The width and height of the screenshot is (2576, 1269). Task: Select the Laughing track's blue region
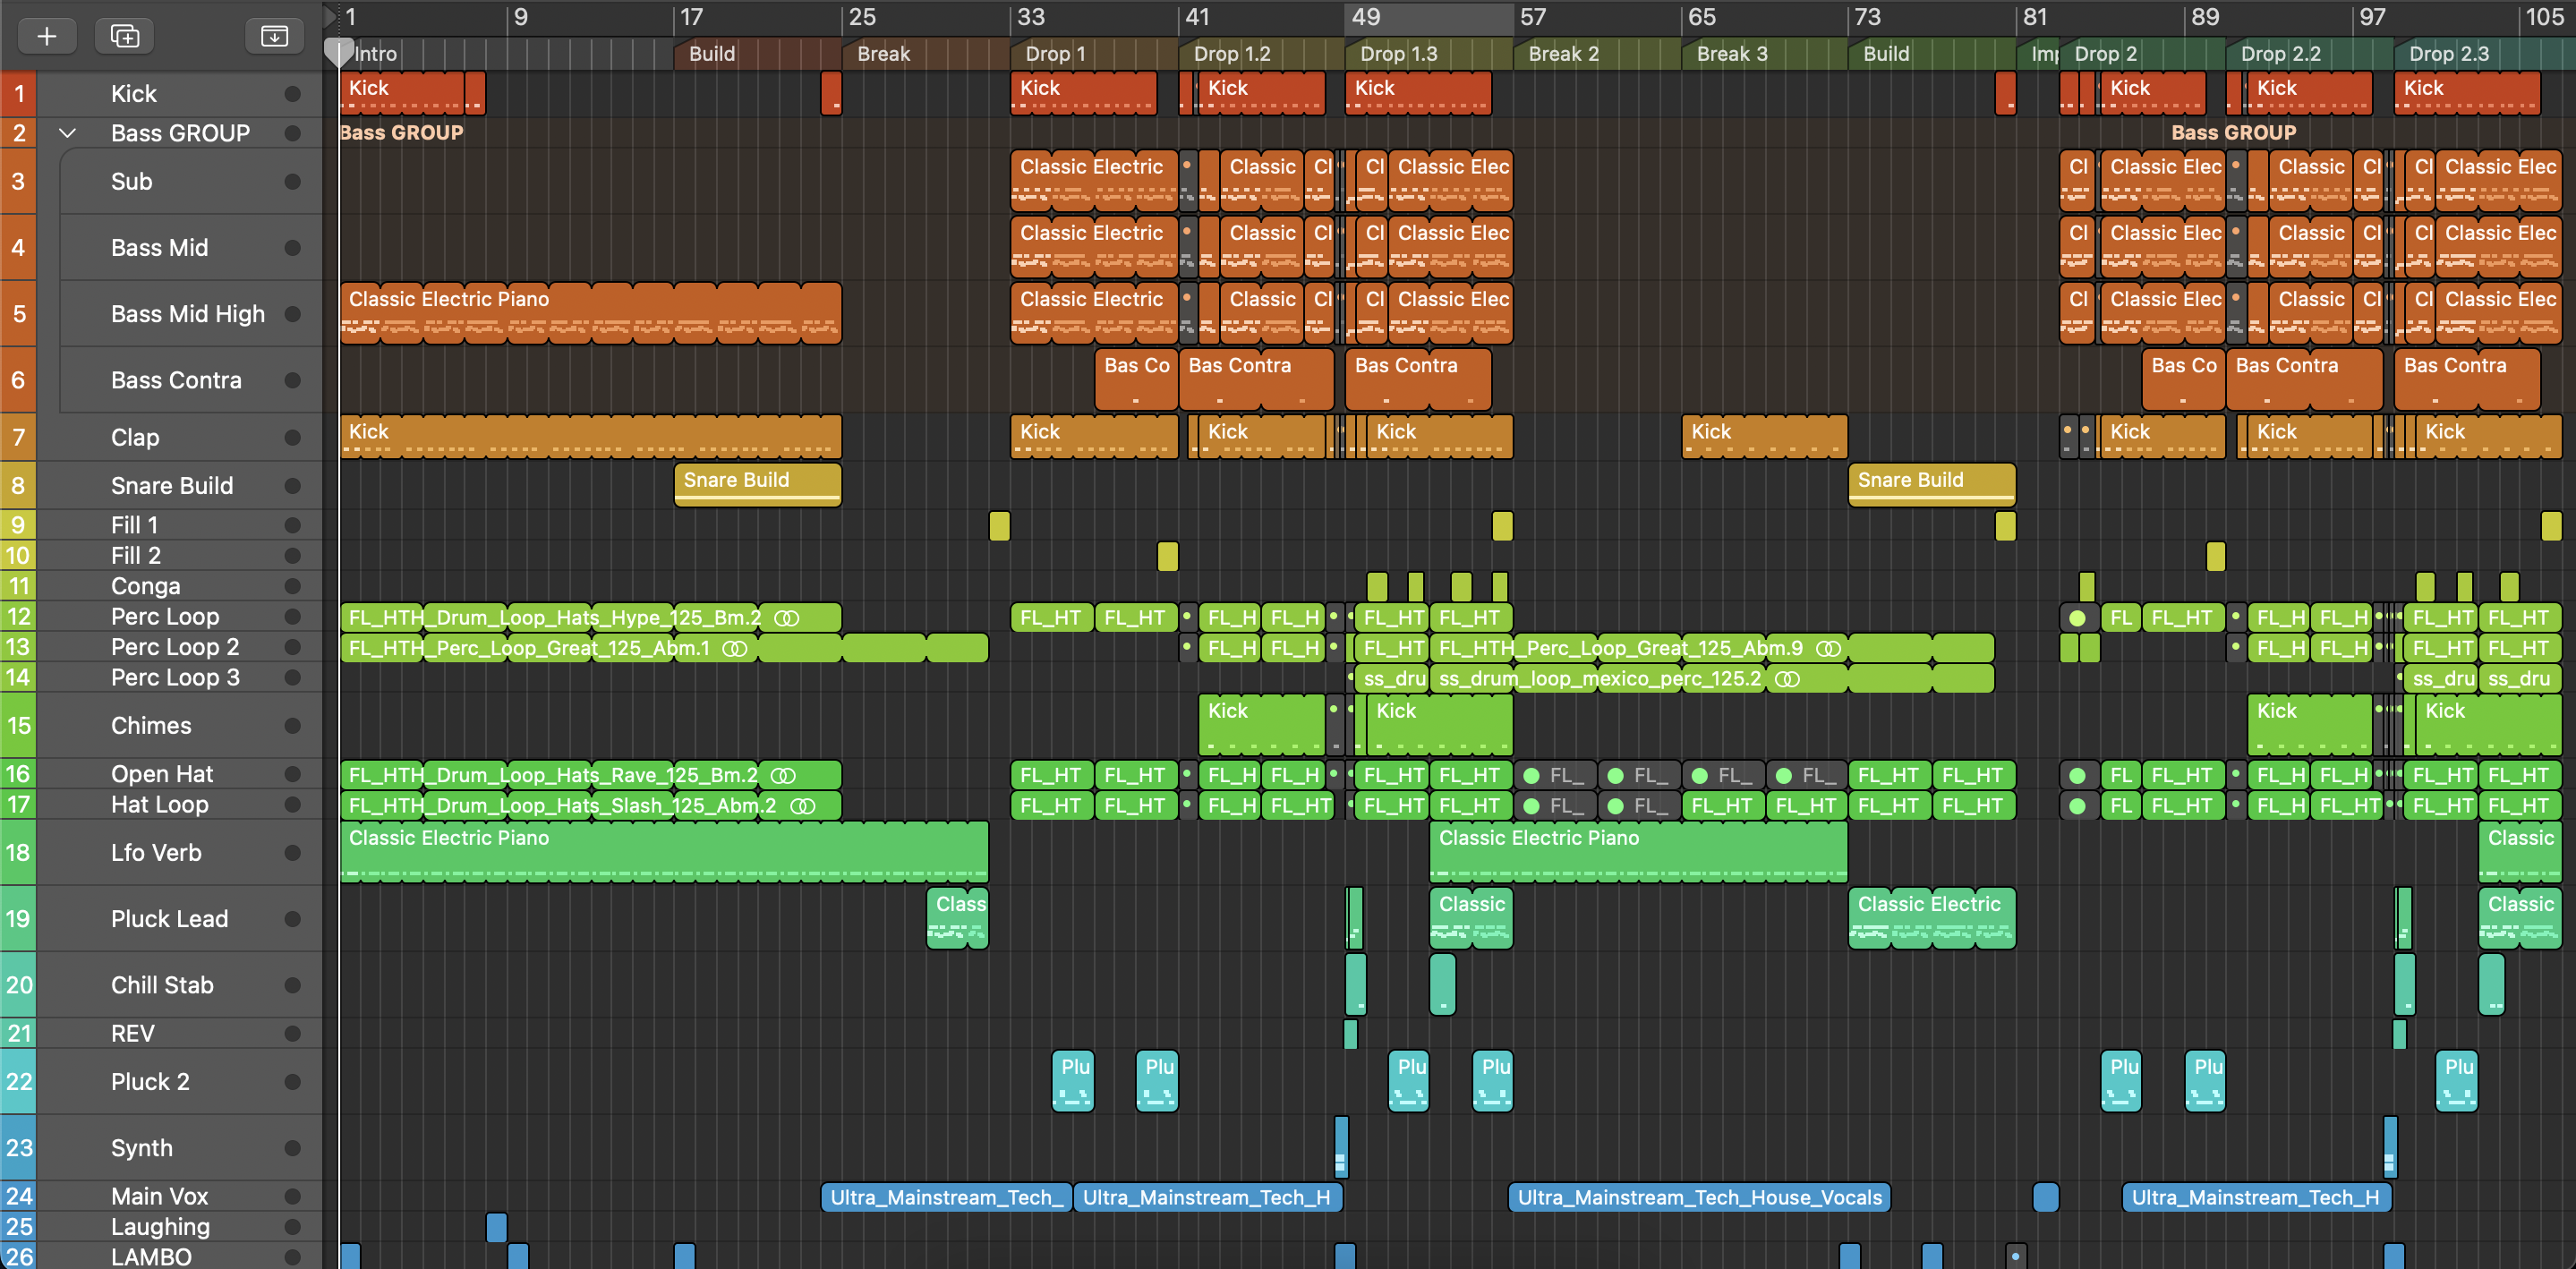(496, 1227)
